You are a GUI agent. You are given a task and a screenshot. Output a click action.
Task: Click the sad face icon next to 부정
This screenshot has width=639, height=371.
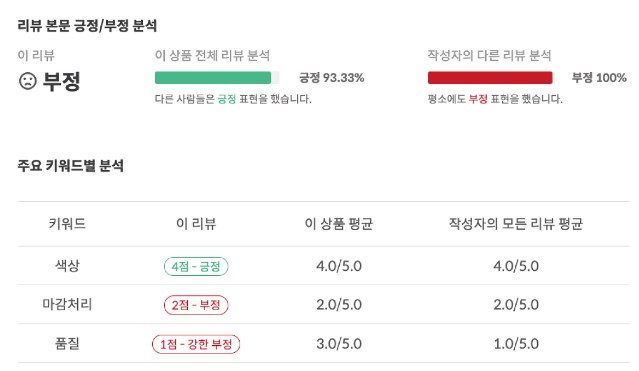coord(28,81)
